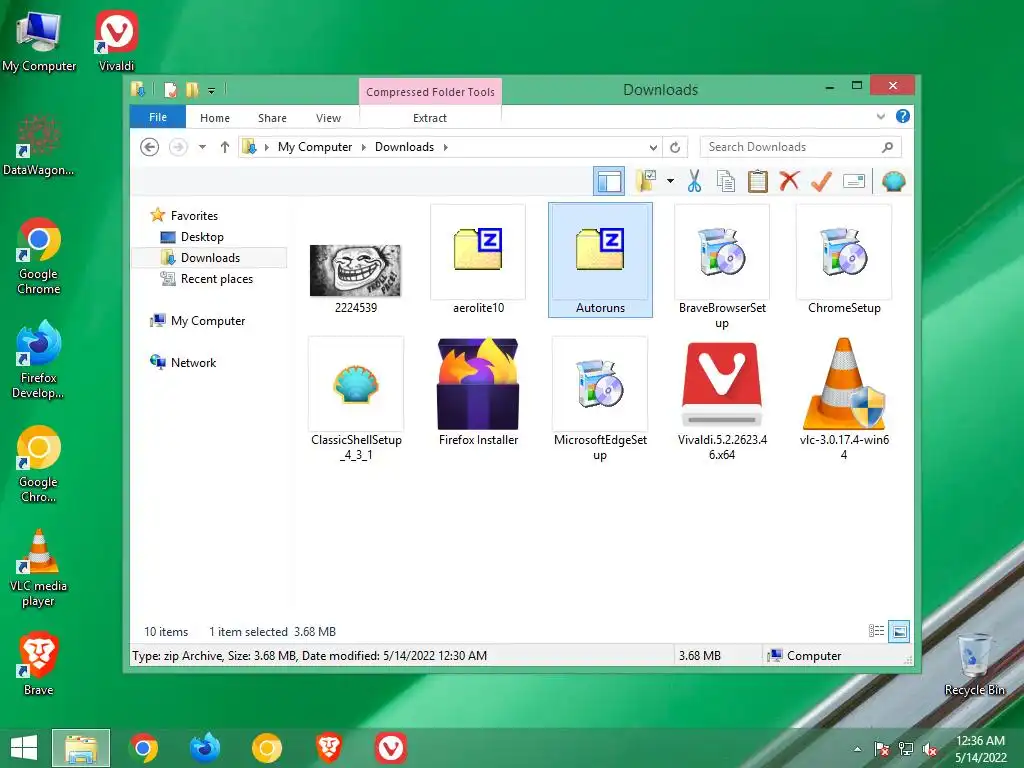Image resolution: width=1024 pixels, height=768 pixels.
Task: Expand the ribbon with the chevron
Action: pos(881,117)
